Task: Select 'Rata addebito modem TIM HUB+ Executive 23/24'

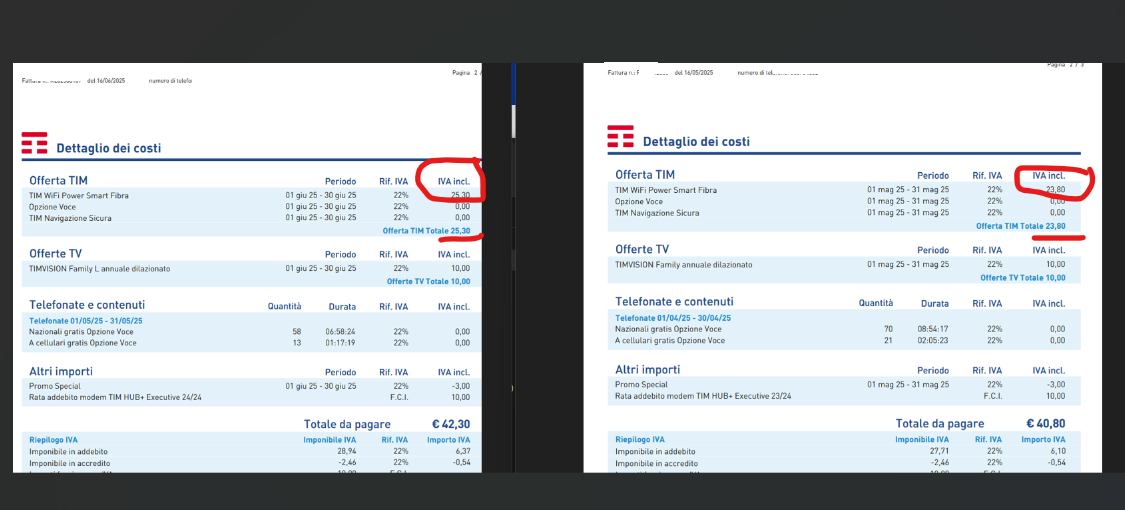Action: pyautogui.click(x=703, y=395)
